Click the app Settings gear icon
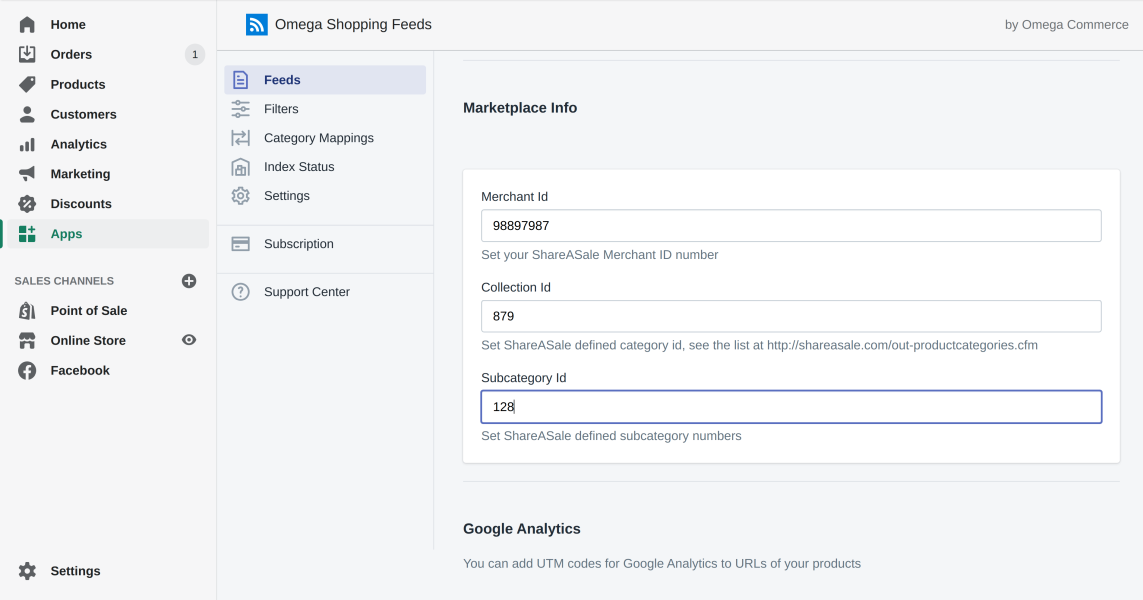 241,195
